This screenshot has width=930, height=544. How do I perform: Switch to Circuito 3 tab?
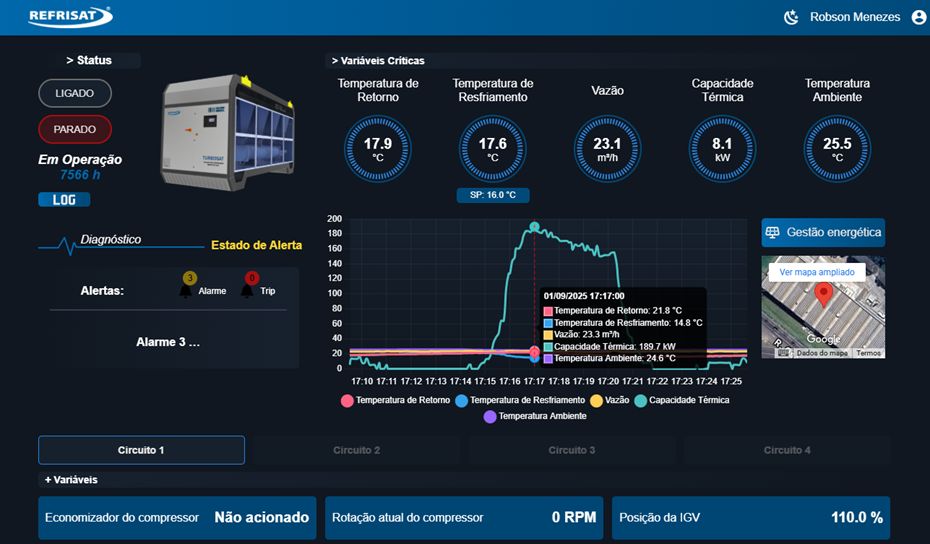coord(571,450)
